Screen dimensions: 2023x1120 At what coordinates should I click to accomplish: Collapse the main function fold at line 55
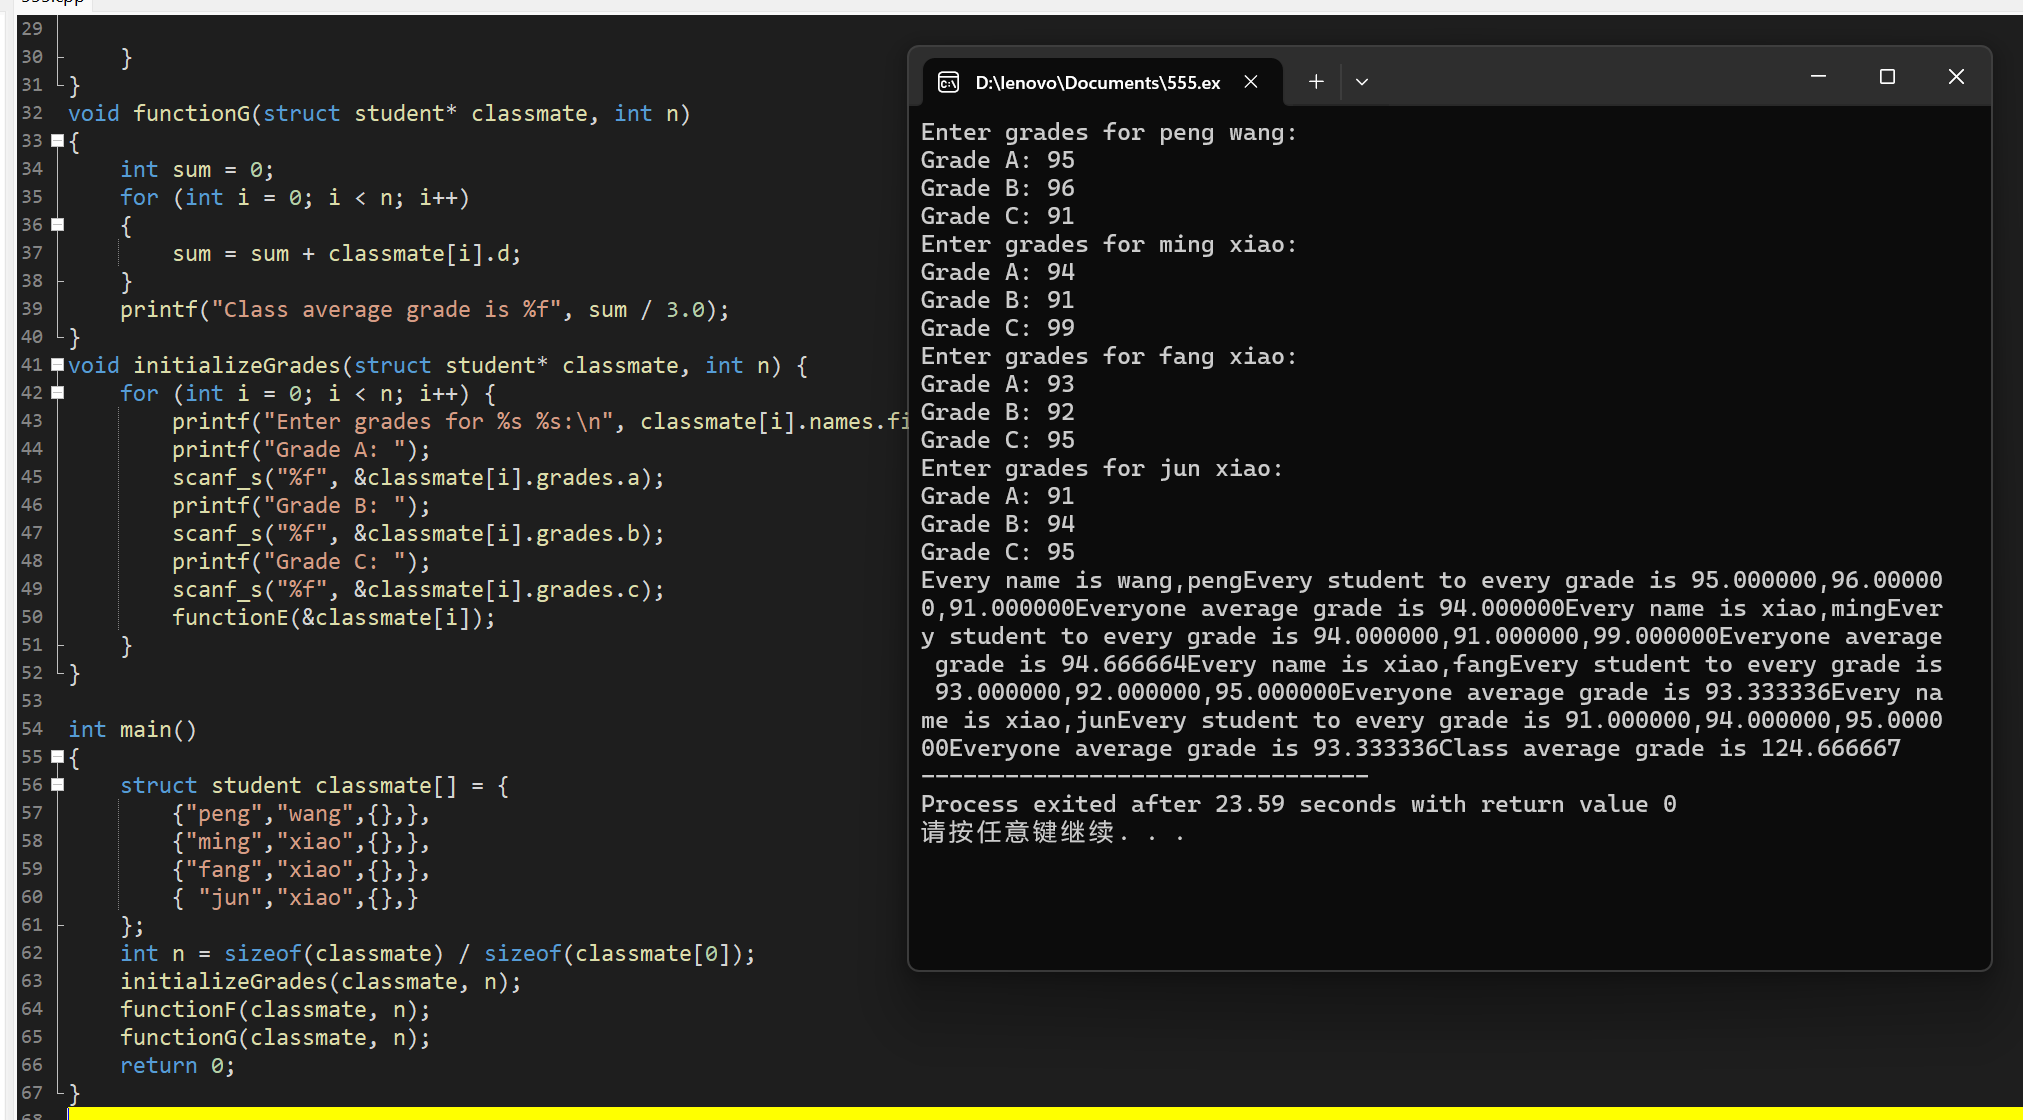click(58, 757)
